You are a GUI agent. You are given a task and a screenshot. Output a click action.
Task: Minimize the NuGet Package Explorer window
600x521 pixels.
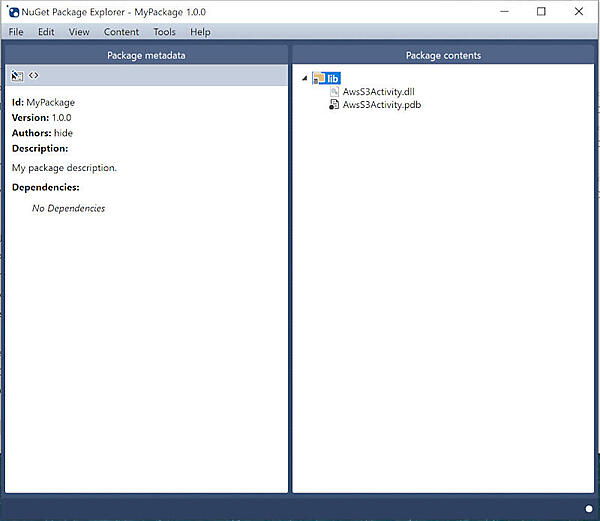504,11
